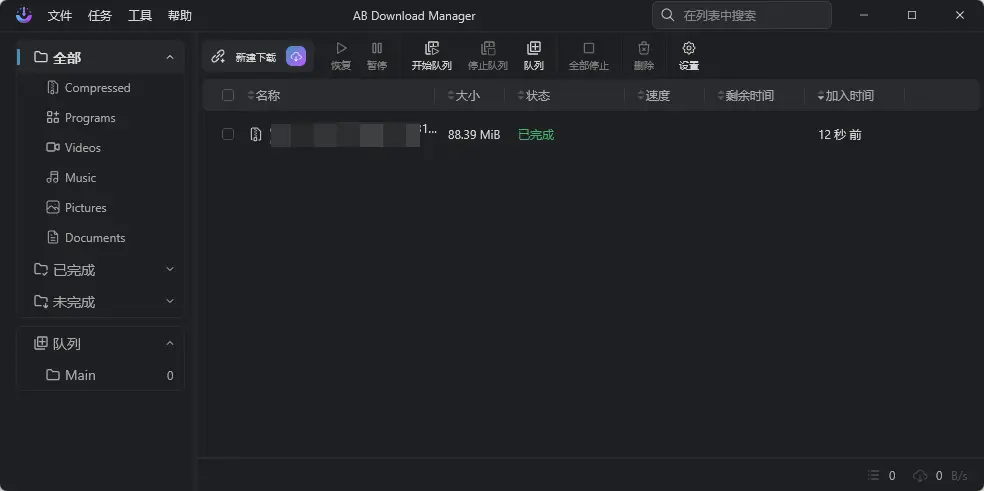984x491 pixels.
Task: Expand the 未完成 chevron
Action: click(x=169, y=301)
